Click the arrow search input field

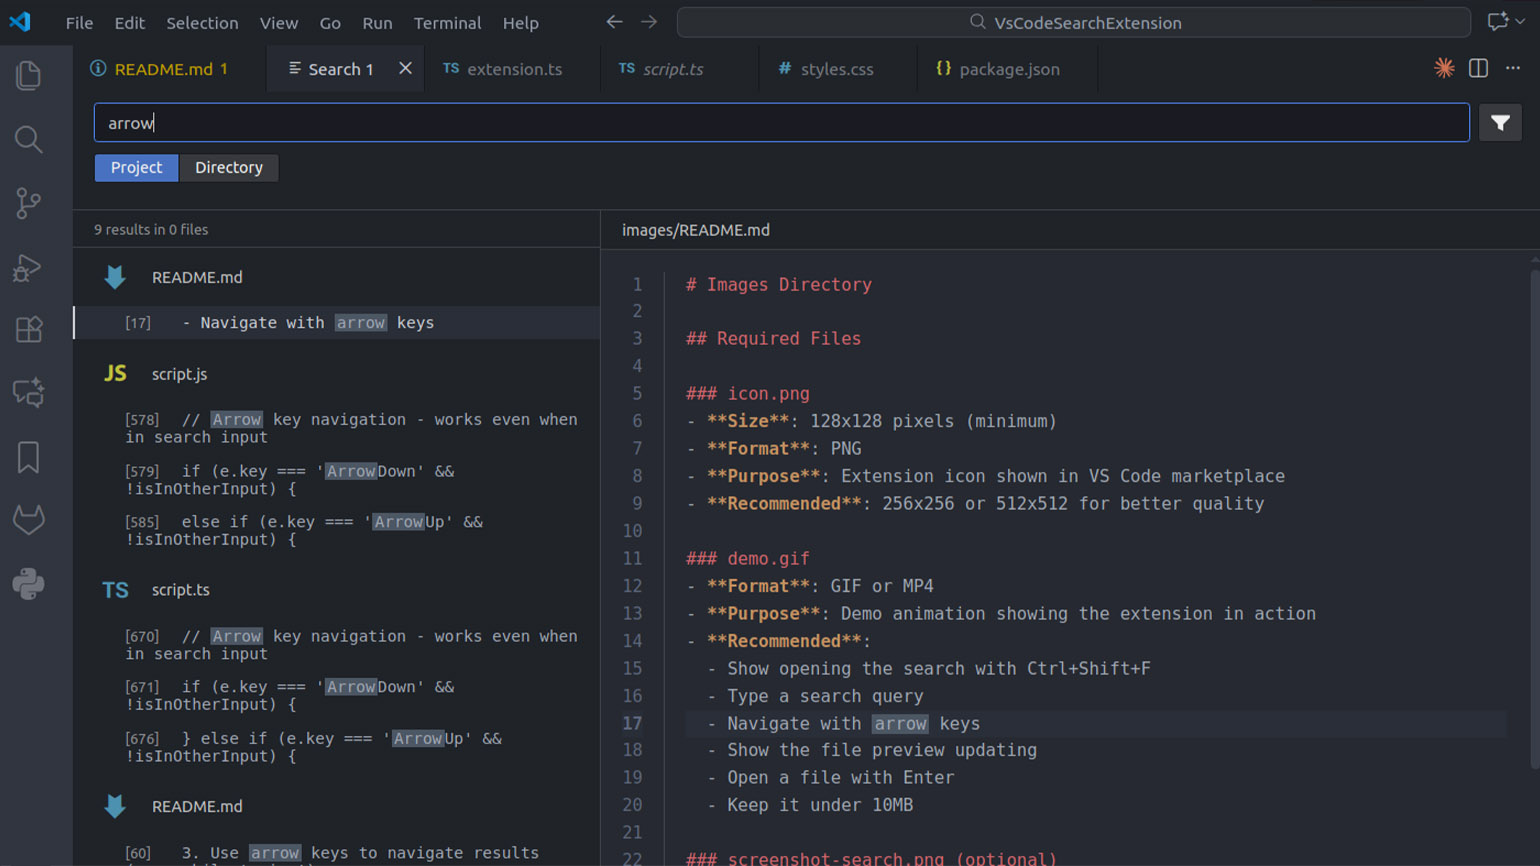(x=780, y=123)
